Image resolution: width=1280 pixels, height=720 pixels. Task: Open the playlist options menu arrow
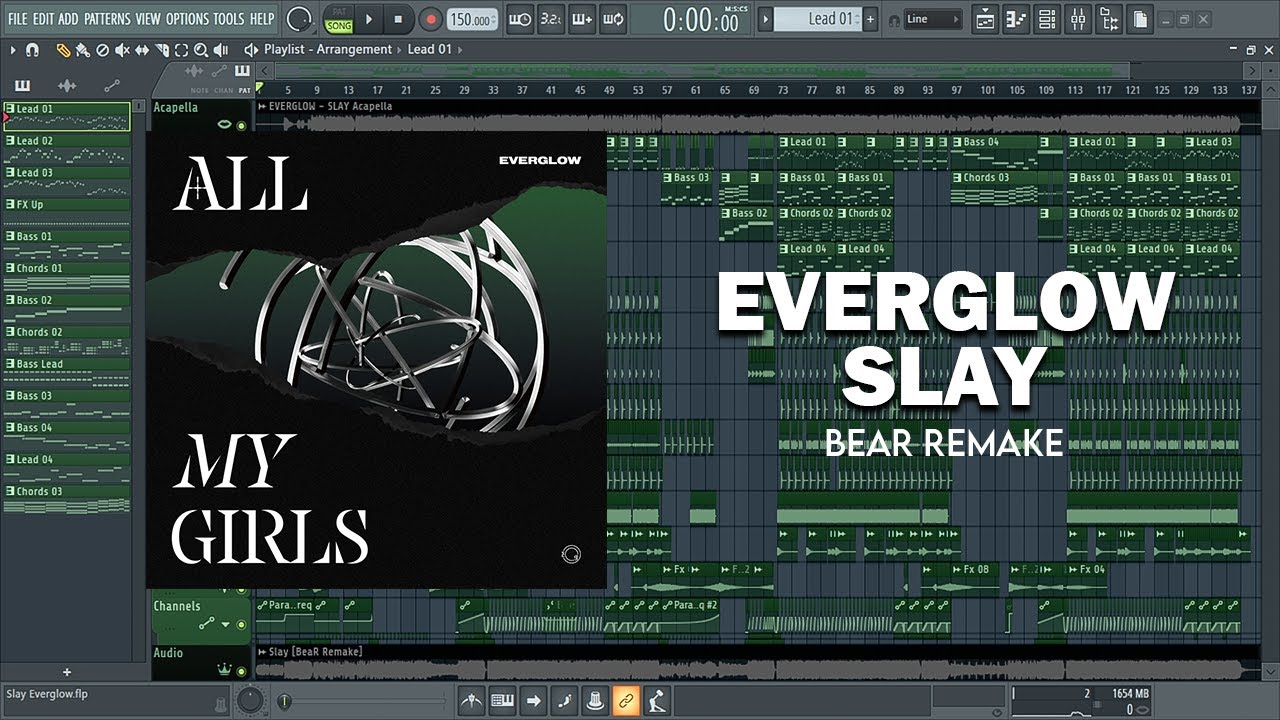click(x=13, y=50)
